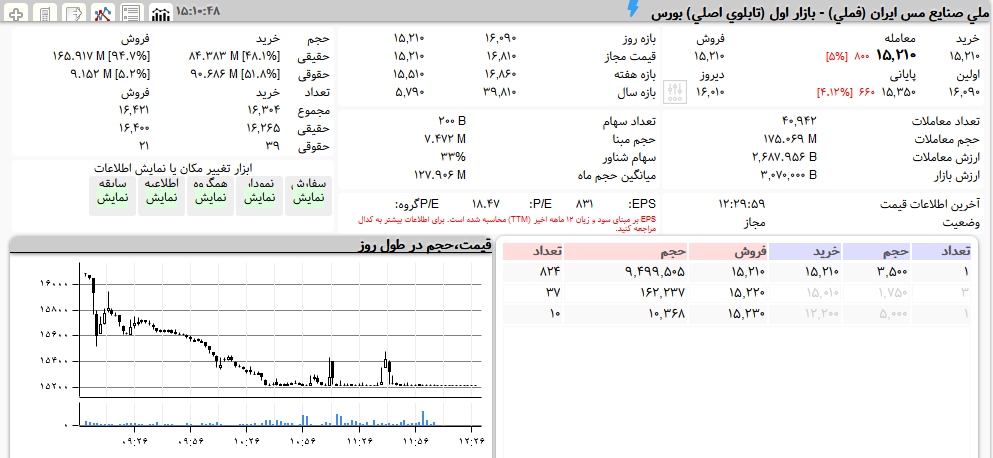
Task: Click the red [۵%] trade change
Action: (x=836, y=56)
